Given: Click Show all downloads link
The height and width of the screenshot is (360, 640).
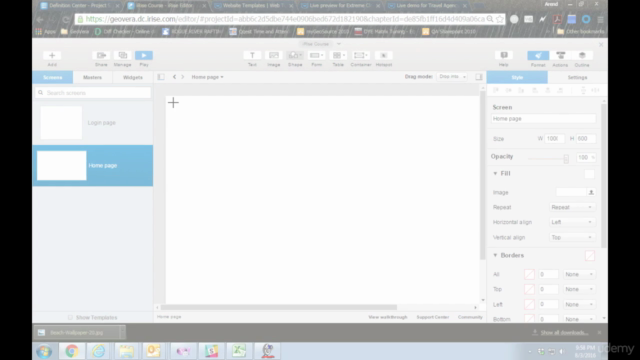Looking at the screenshot, I should pyautogui.click(x=564, y=333).
